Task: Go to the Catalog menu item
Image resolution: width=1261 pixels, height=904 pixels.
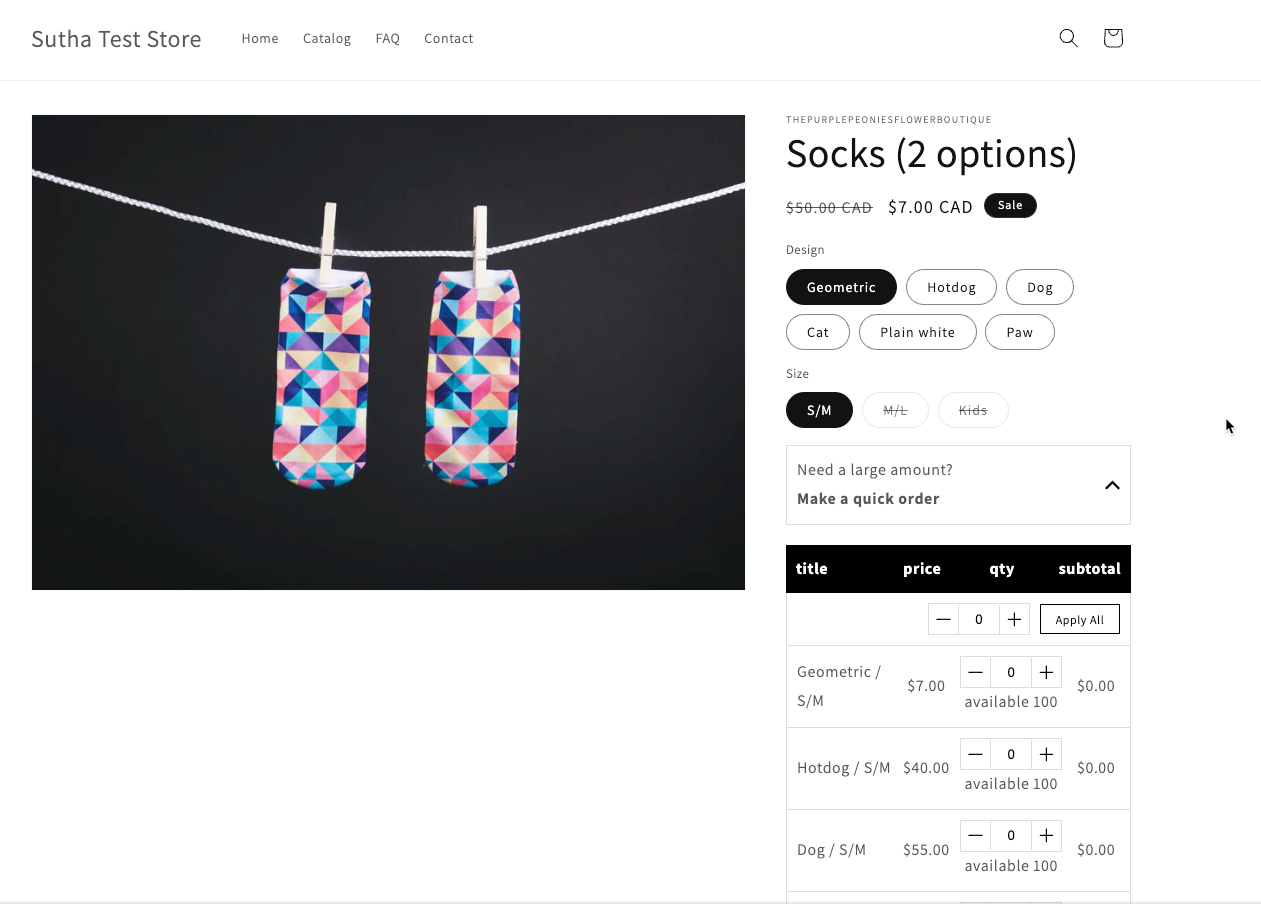Action: (x=327, y=38)
